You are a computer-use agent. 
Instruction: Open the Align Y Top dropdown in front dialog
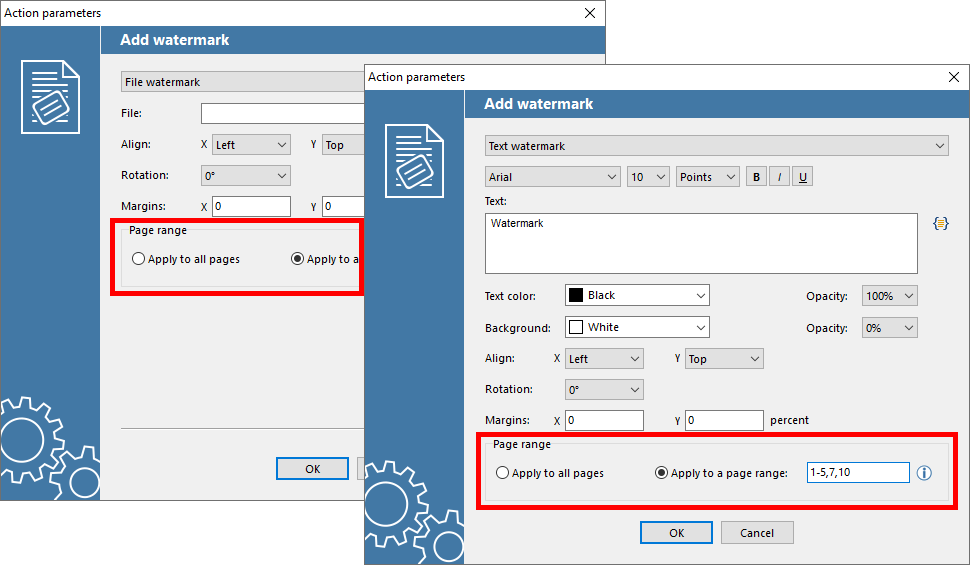coord(724,359)
